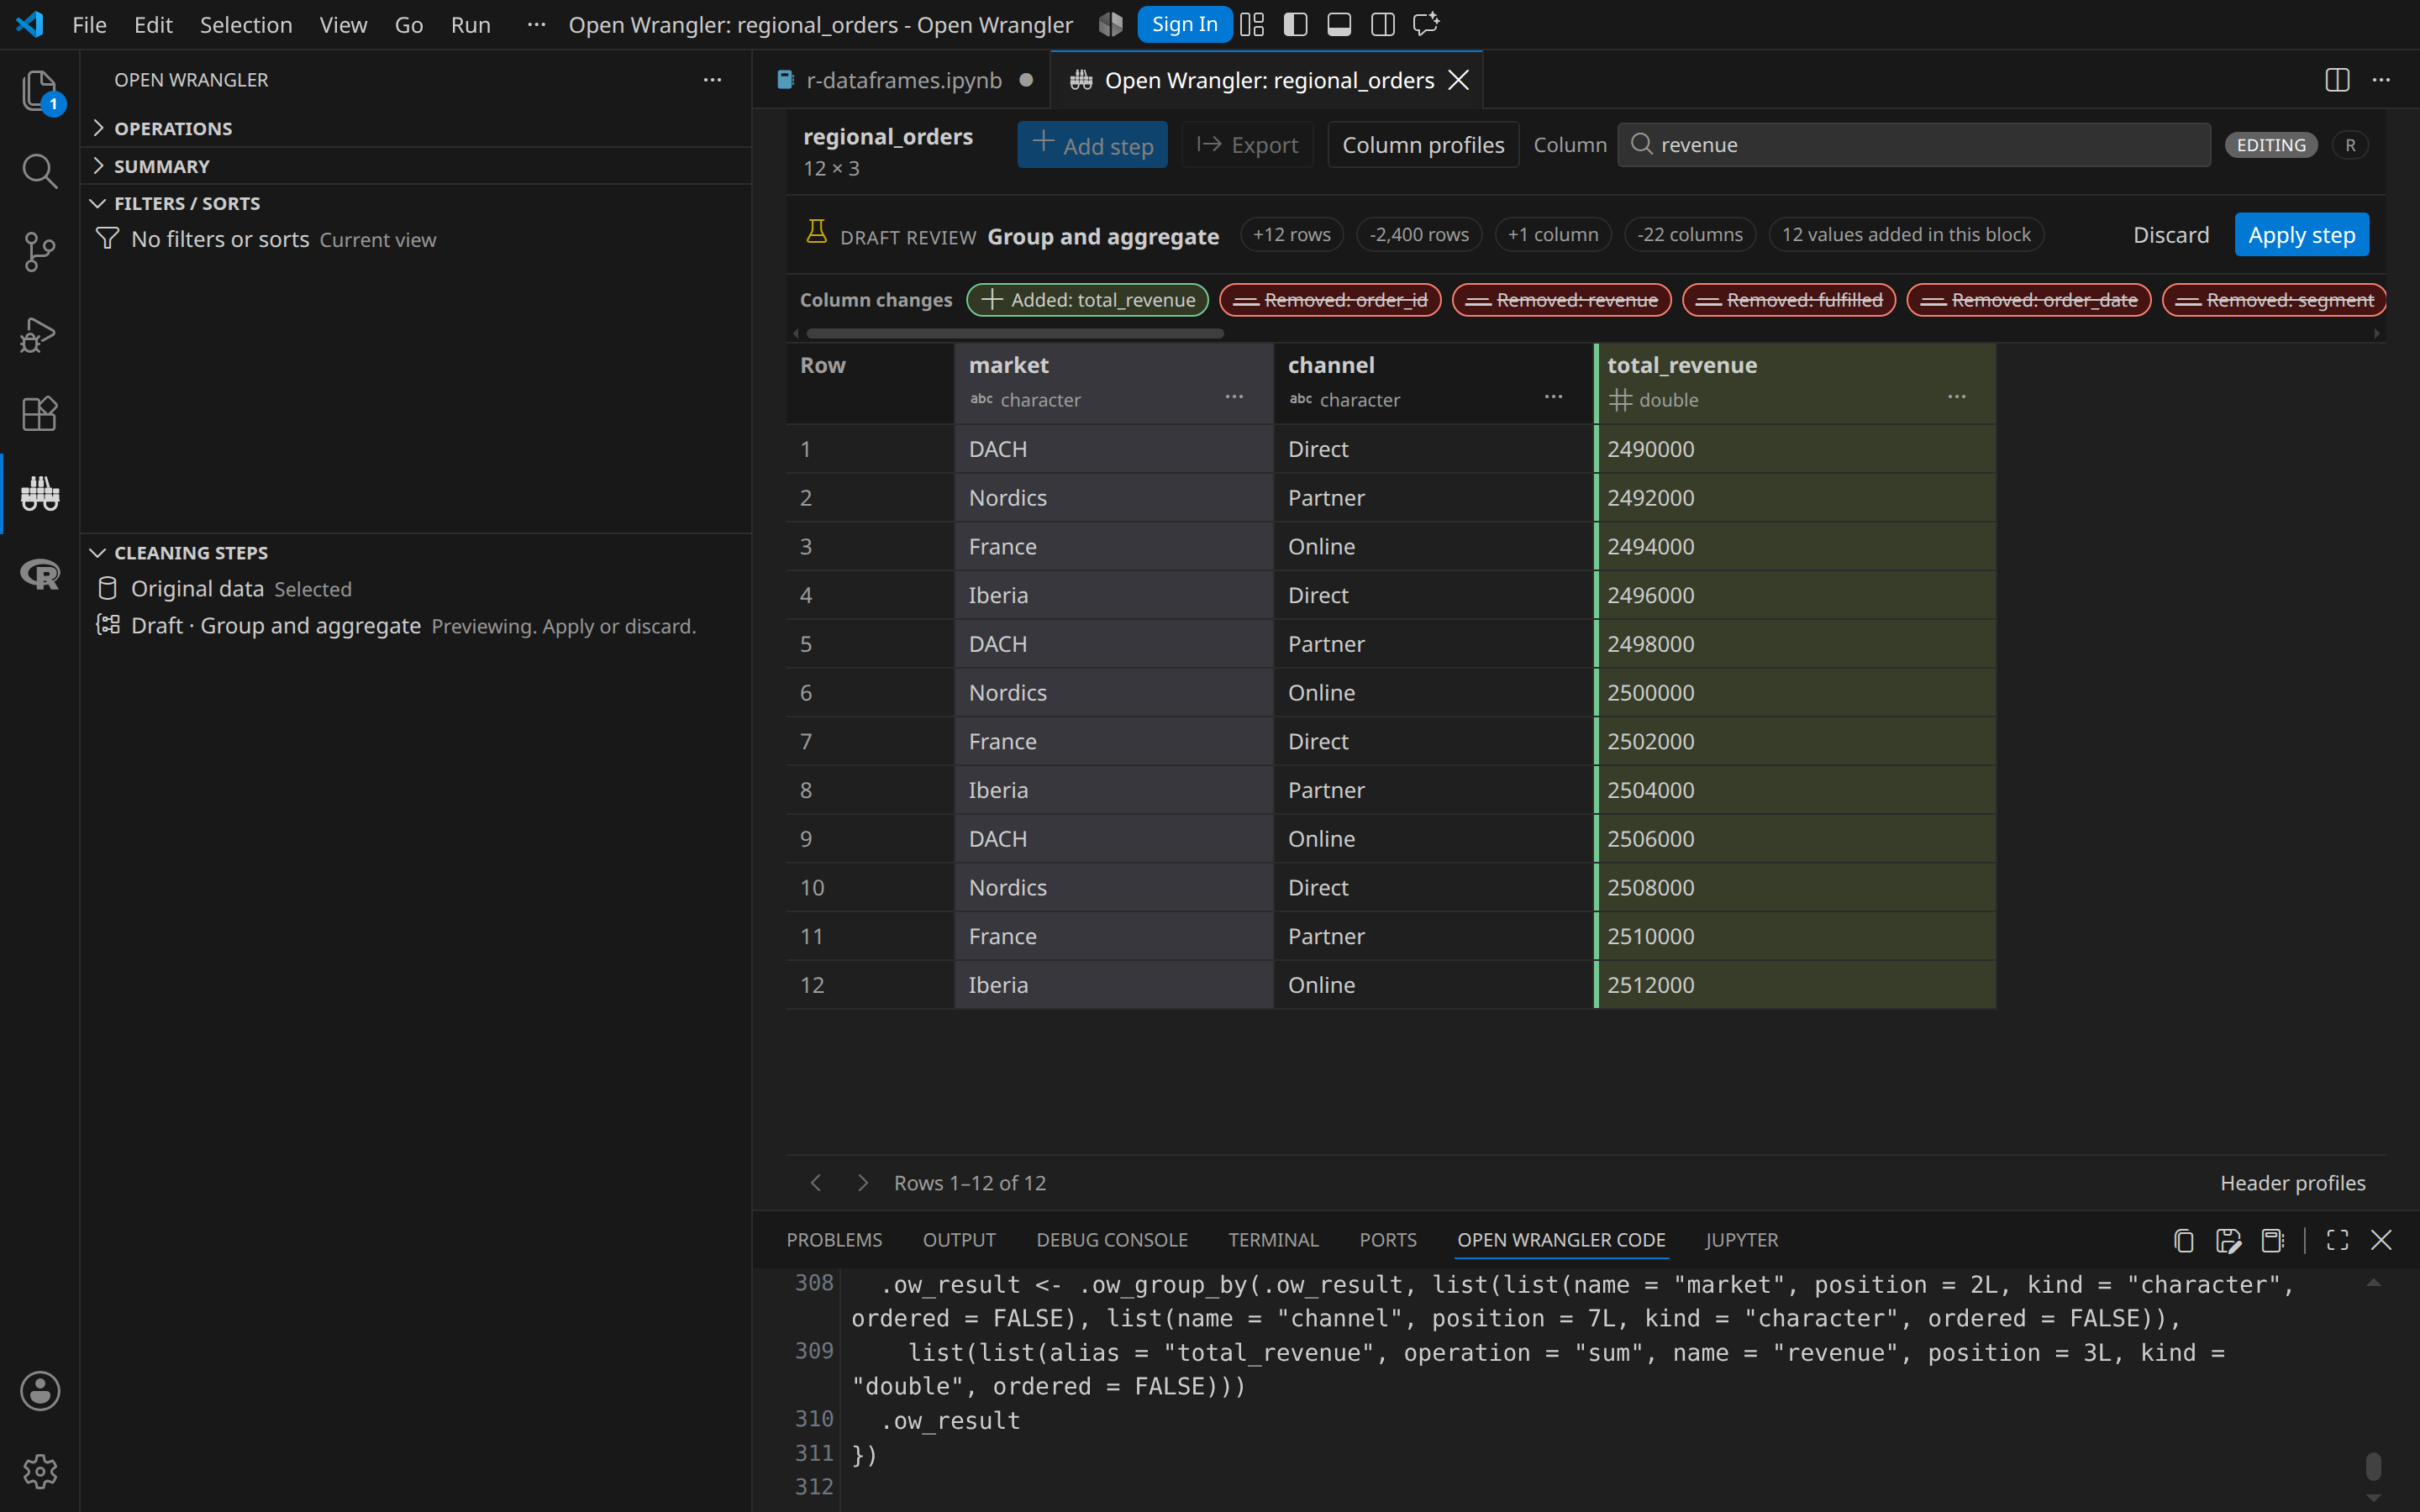Screen dimensions: 2420x1512
Task: Collapse the CLEANING STEPS section
Action: [x=415, y=552]
